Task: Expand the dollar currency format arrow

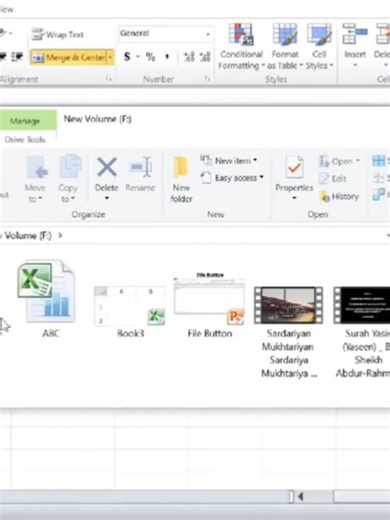Action: (x=138, y=57)
